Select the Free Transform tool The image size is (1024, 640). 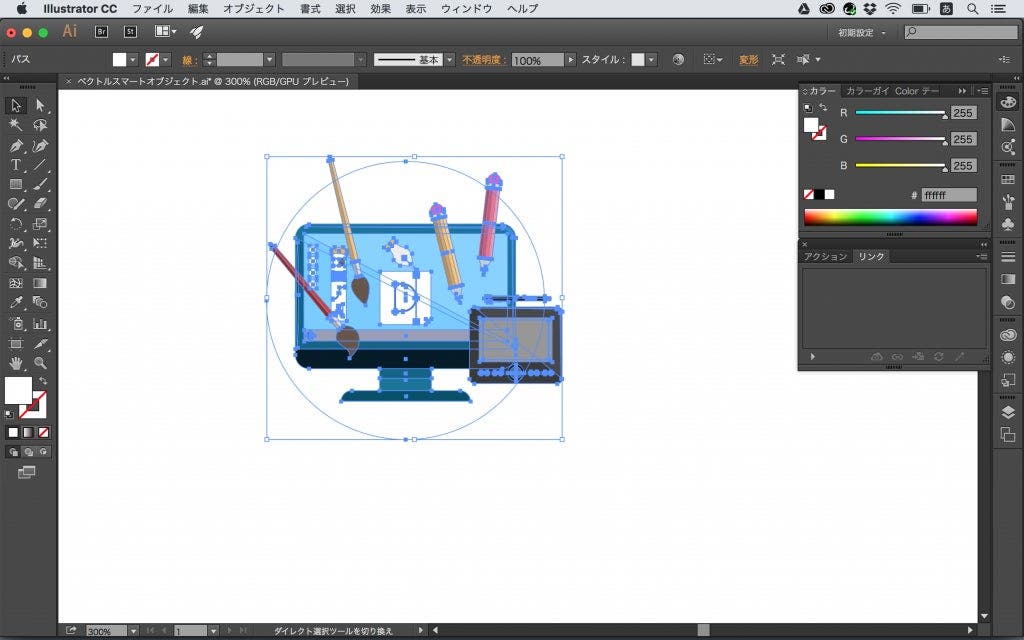click(40, 244)
